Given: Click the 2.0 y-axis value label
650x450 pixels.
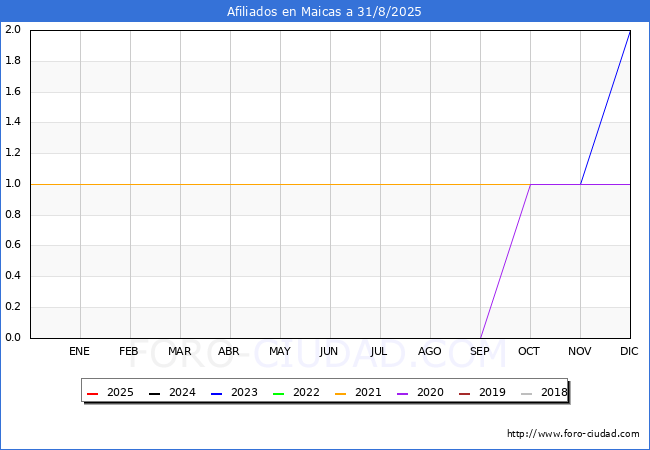Looking at the screenshot, I should (13, 30).
